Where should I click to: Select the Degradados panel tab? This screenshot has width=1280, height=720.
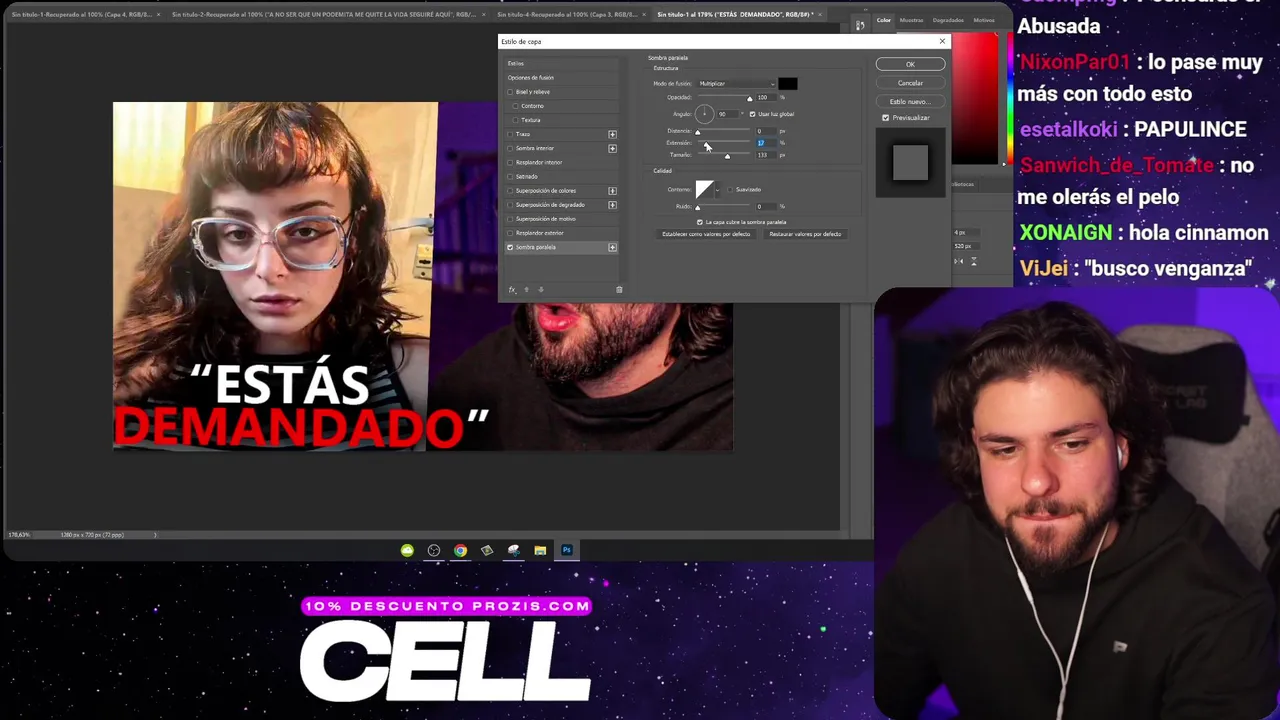pyautogui.click(x=948, y=20)
